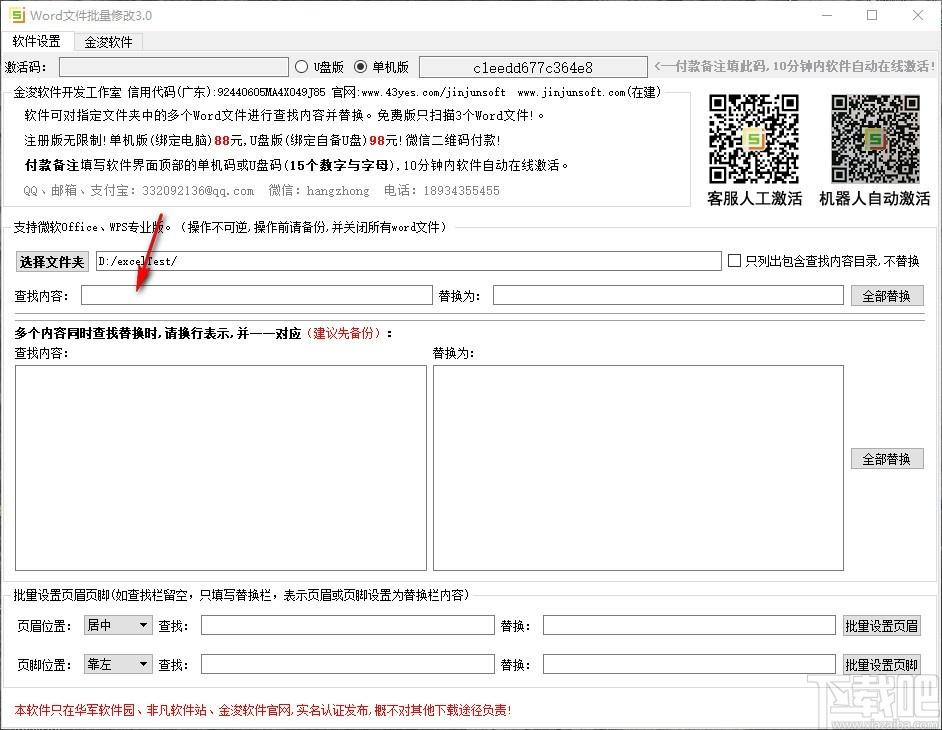Open the 机器人自动激活 QR code image

pyautogui.click(x=875, y=138)
